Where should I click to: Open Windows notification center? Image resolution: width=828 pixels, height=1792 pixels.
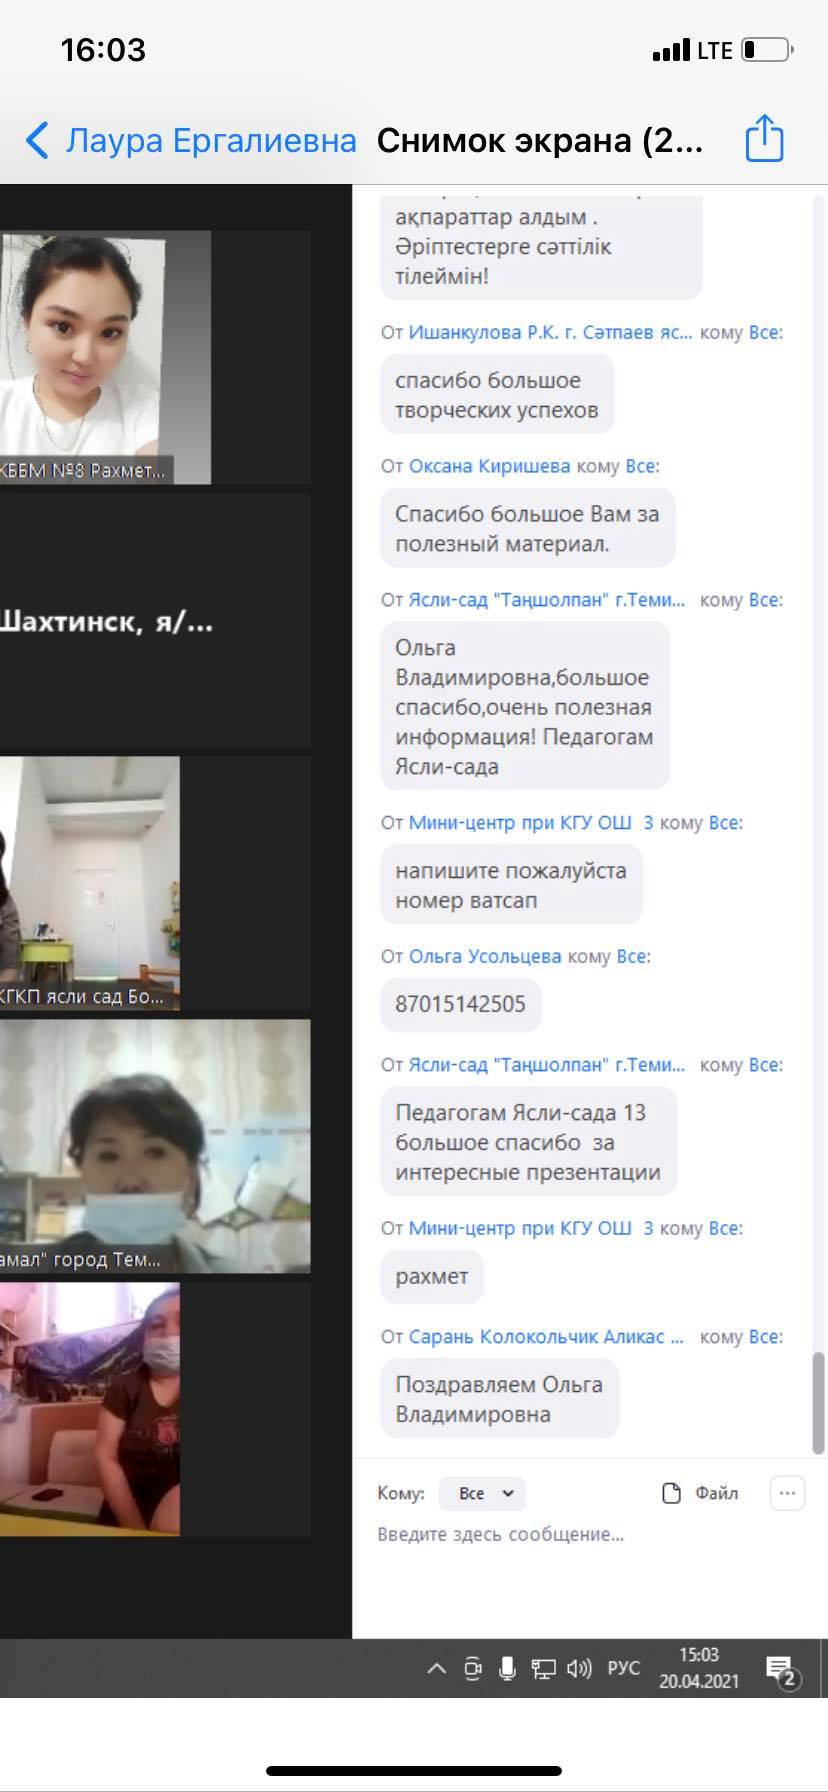780,1670
